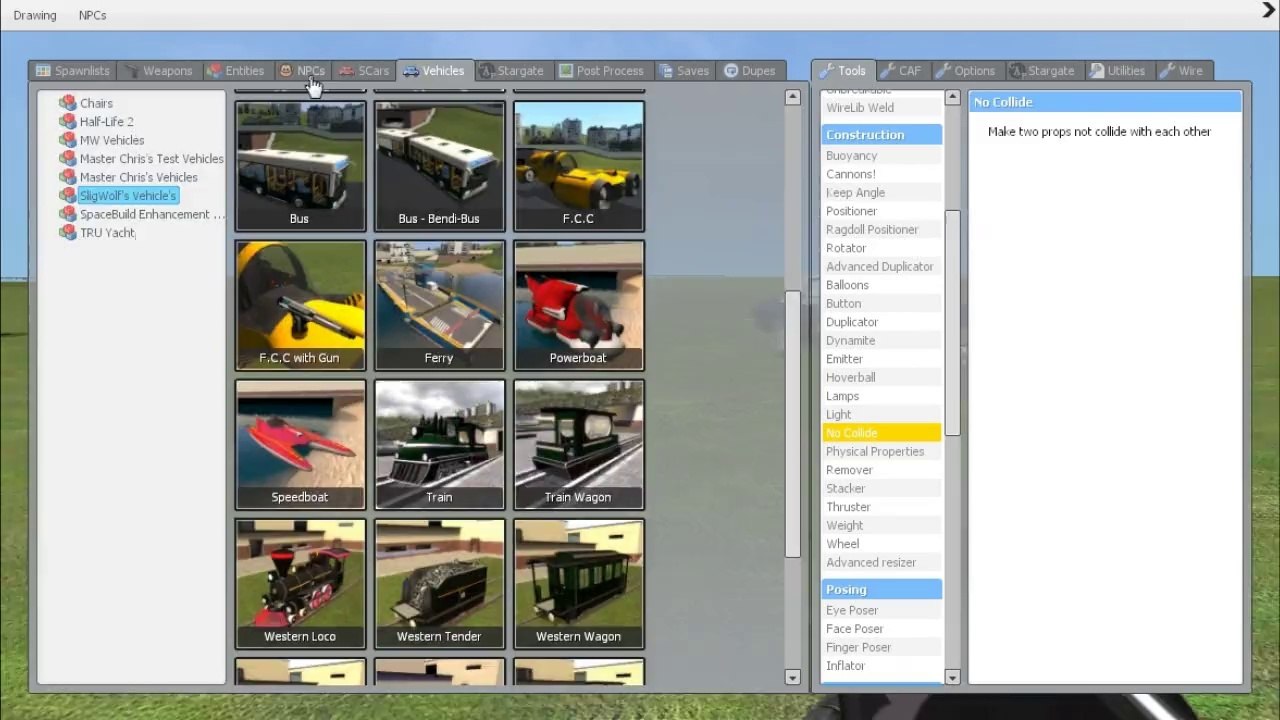Select the Buoyancy tool

click(882, 156)
